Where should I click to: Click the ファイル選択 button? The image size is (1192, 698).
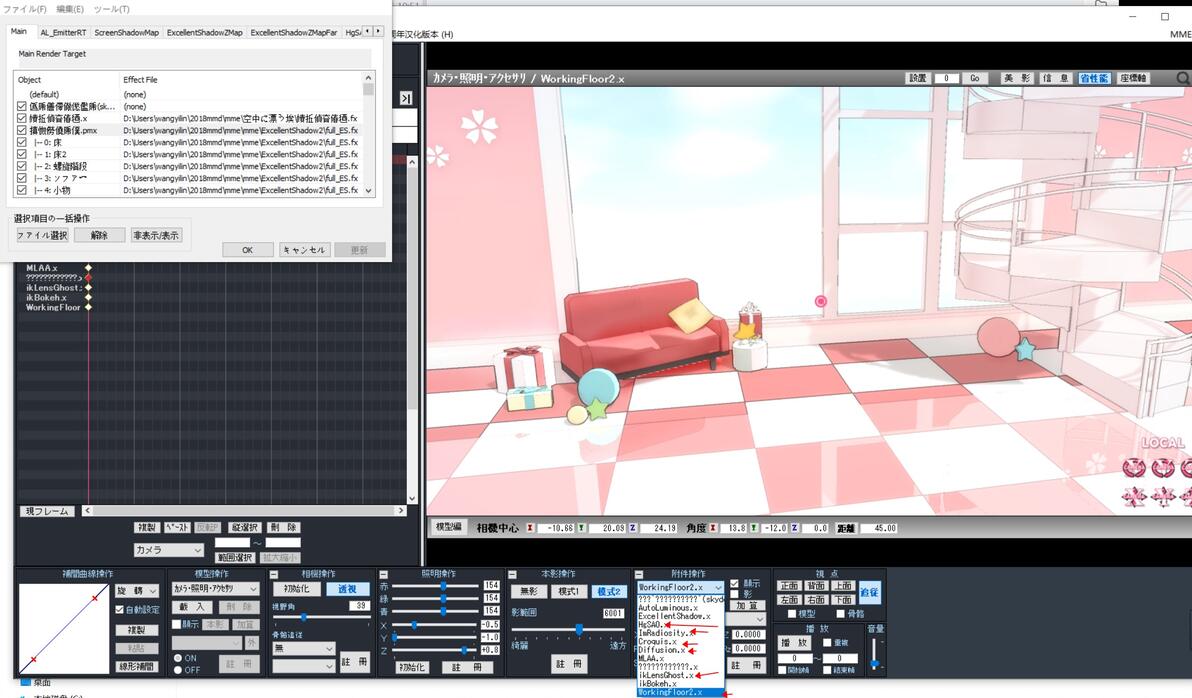tap(43, 236)
